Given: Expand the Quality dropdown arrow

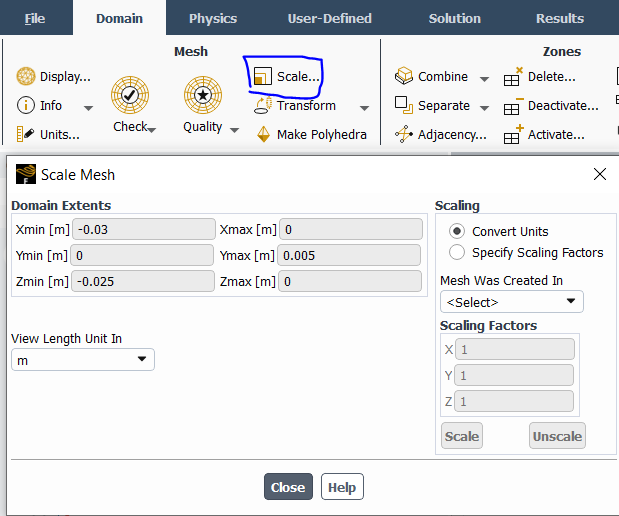Looking at the screenshot, I should [234, 130].
